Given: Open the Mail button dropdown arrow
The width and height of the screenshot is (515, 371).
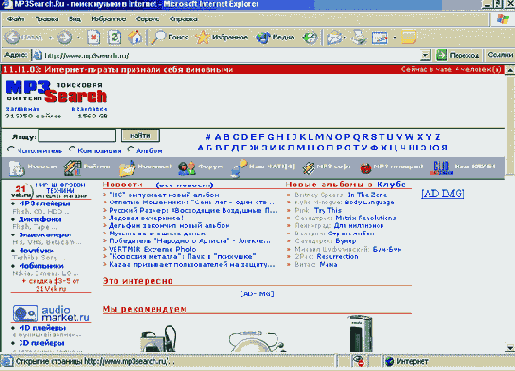Looking at the screenshot, I should coord(344,37).
